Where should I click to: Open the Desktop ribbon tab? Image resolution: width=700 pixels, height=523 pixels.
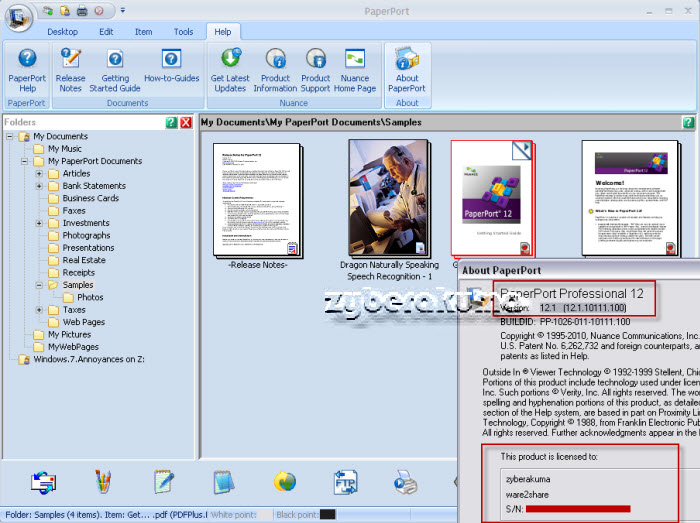[62, 32]
